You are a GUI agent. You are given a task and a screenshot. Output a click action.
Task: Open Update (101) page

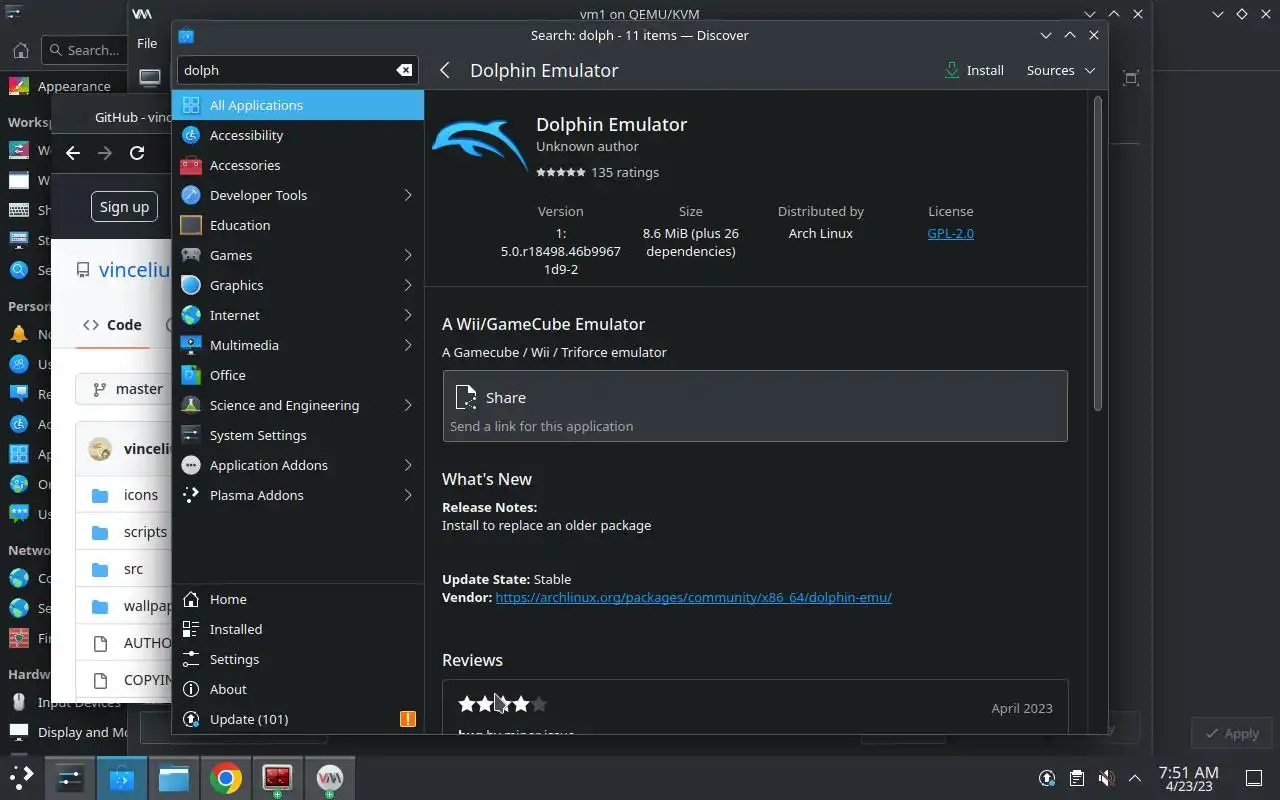point(298,719)
